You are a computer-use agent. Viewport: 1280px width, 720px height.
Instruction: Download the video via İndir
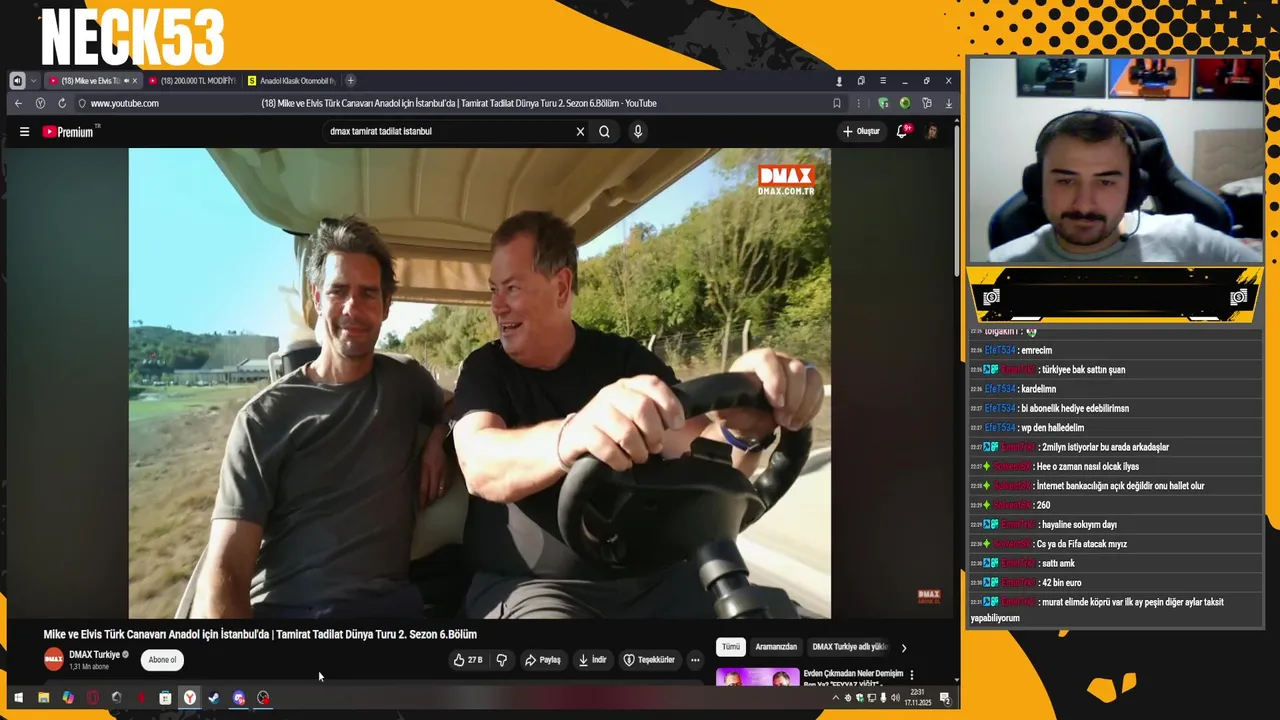tap(592, 660)
